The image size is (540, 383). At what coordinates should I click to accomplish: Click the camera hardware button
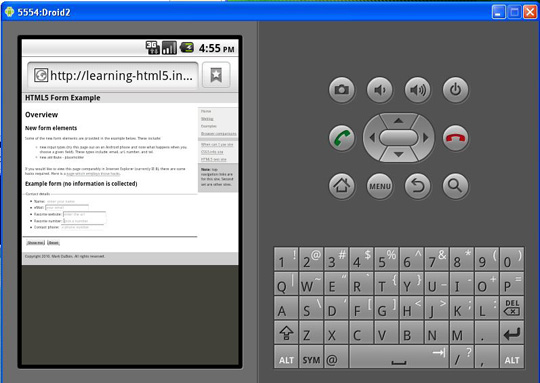pos(342,90)
